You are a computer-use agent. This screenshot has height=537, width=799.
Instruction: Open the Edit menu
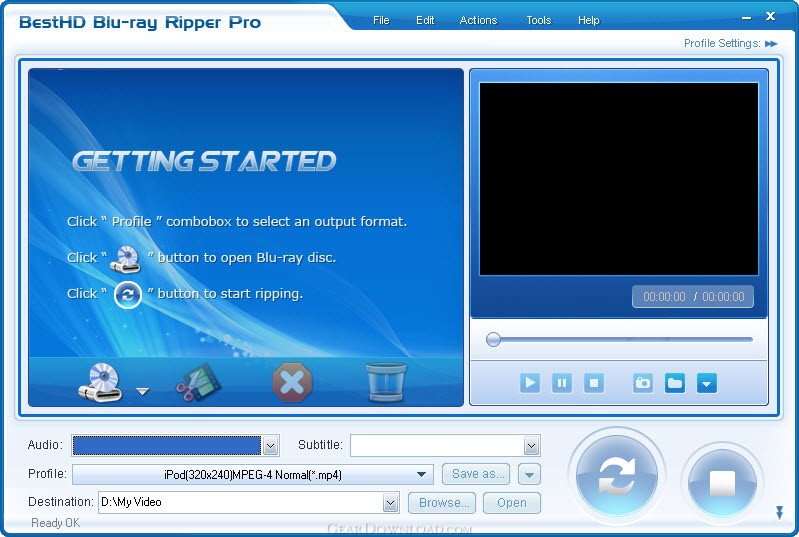click(425, 20)
